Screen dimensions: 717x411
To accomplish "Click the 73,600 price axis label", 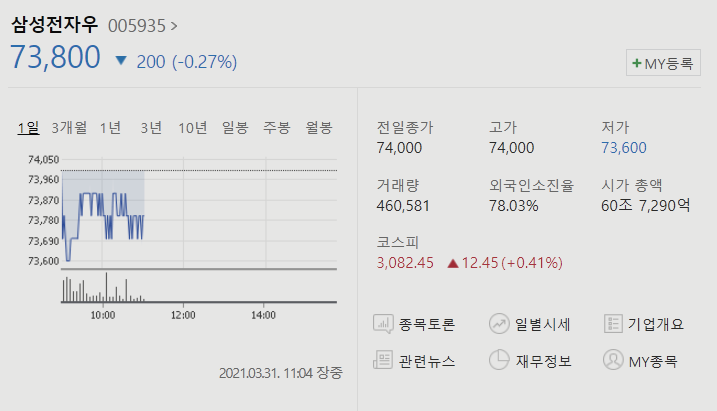I will tap(43, 261).
